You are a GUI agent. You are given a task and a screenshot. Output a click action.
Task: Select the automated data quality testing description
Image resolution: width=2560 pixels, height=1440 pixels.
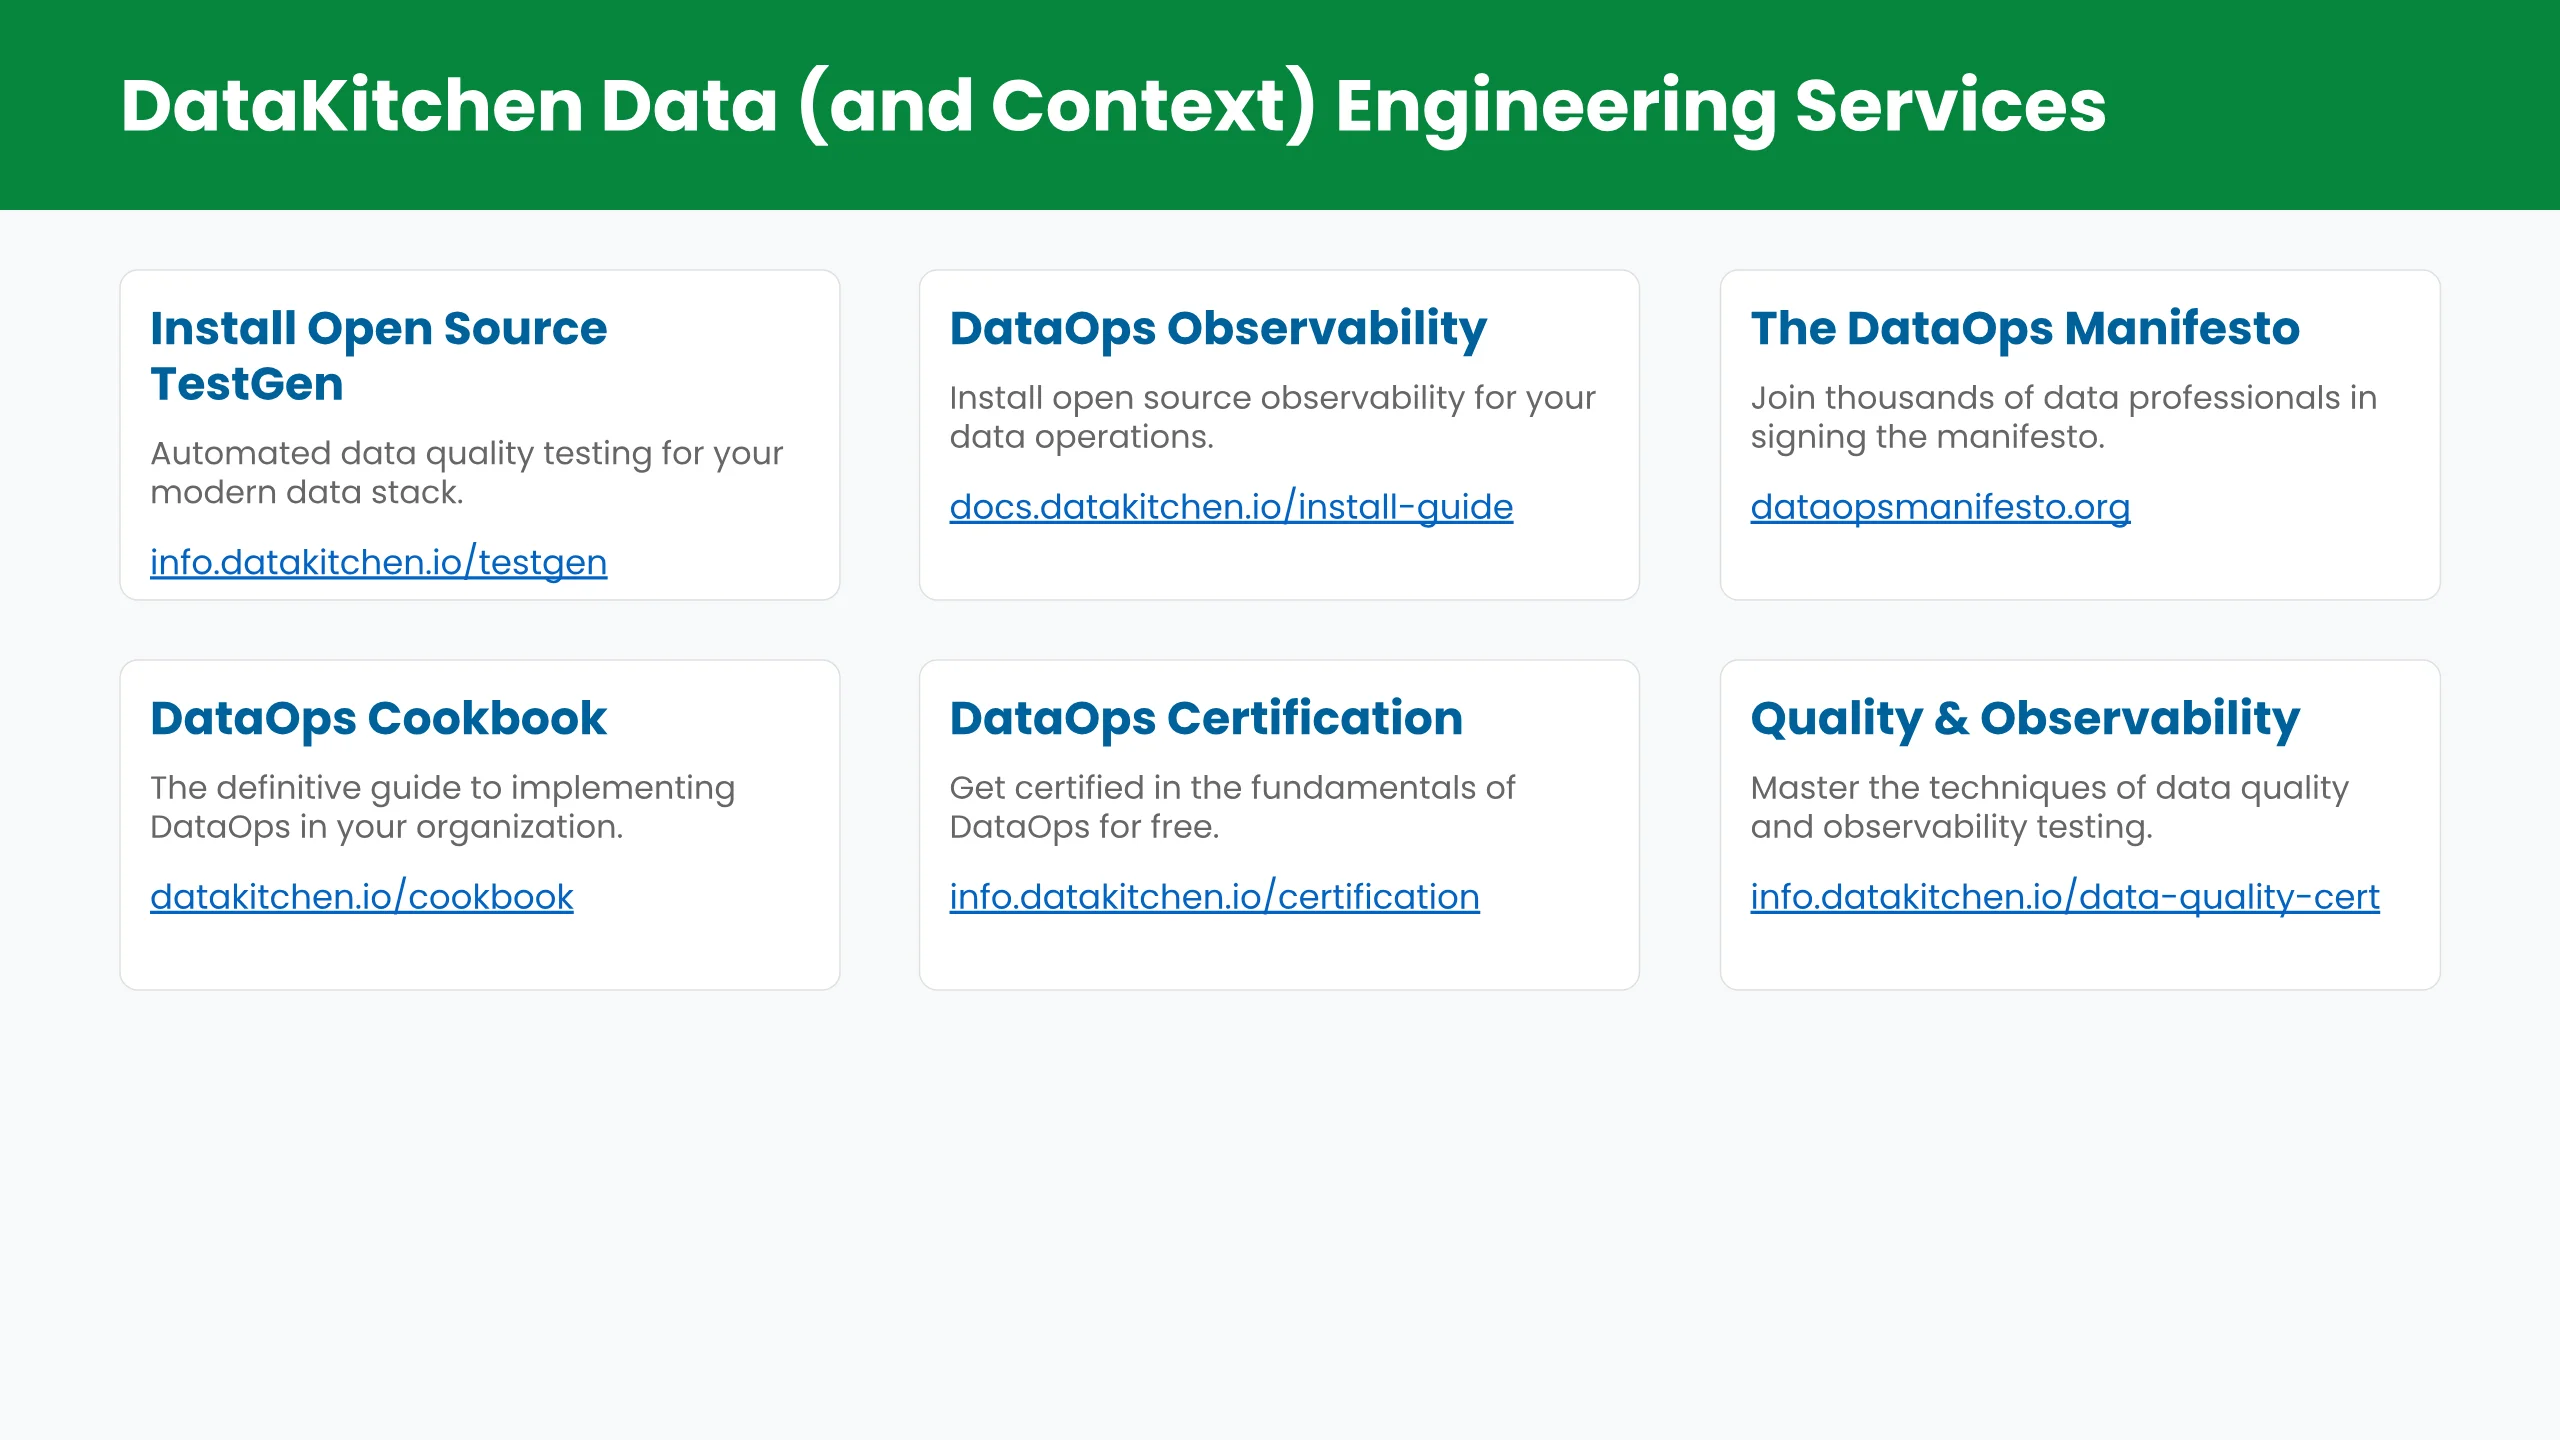(x=466, y=473)
